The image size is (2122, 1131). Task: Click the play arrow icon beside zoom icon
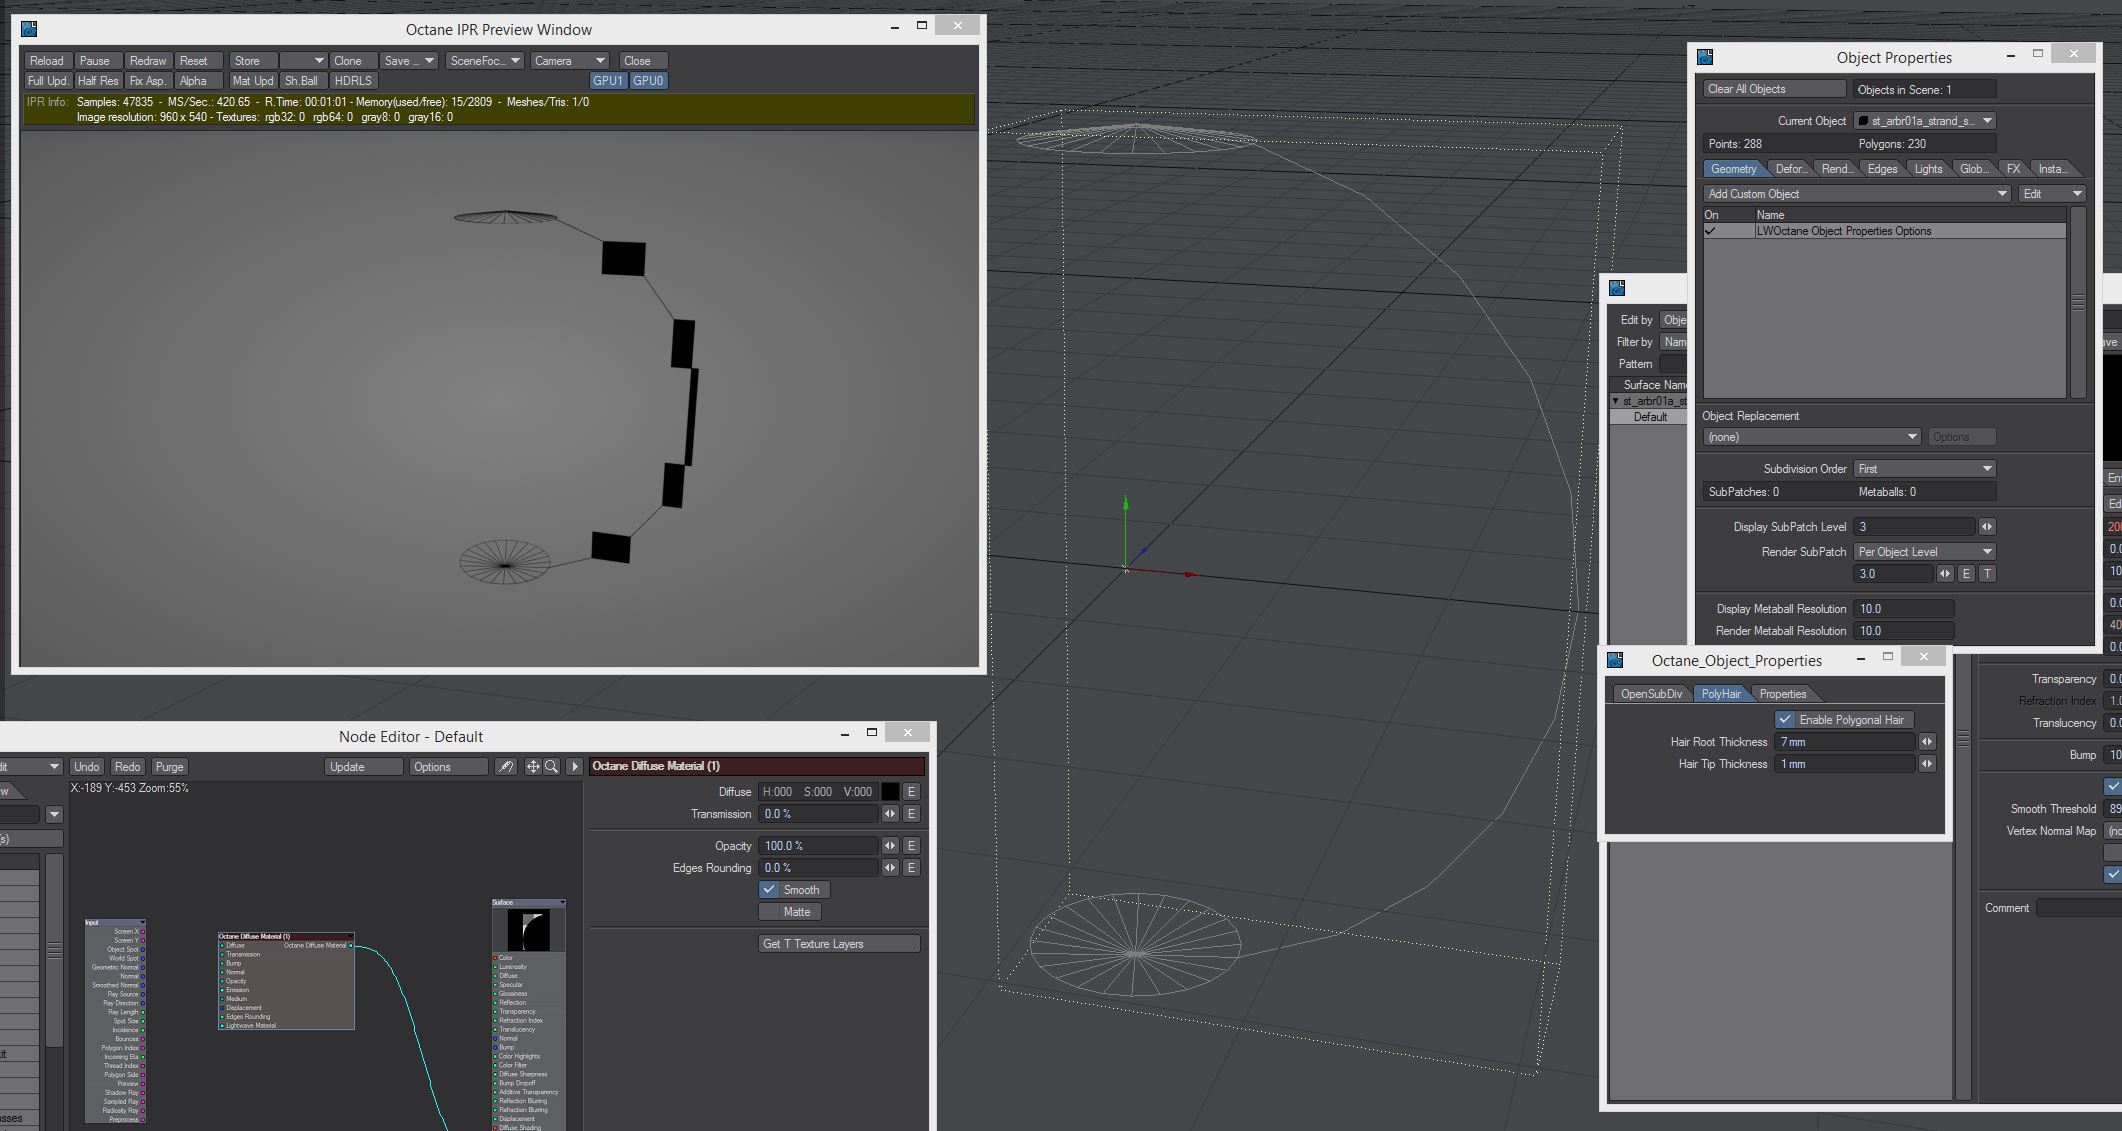[574, 767]
